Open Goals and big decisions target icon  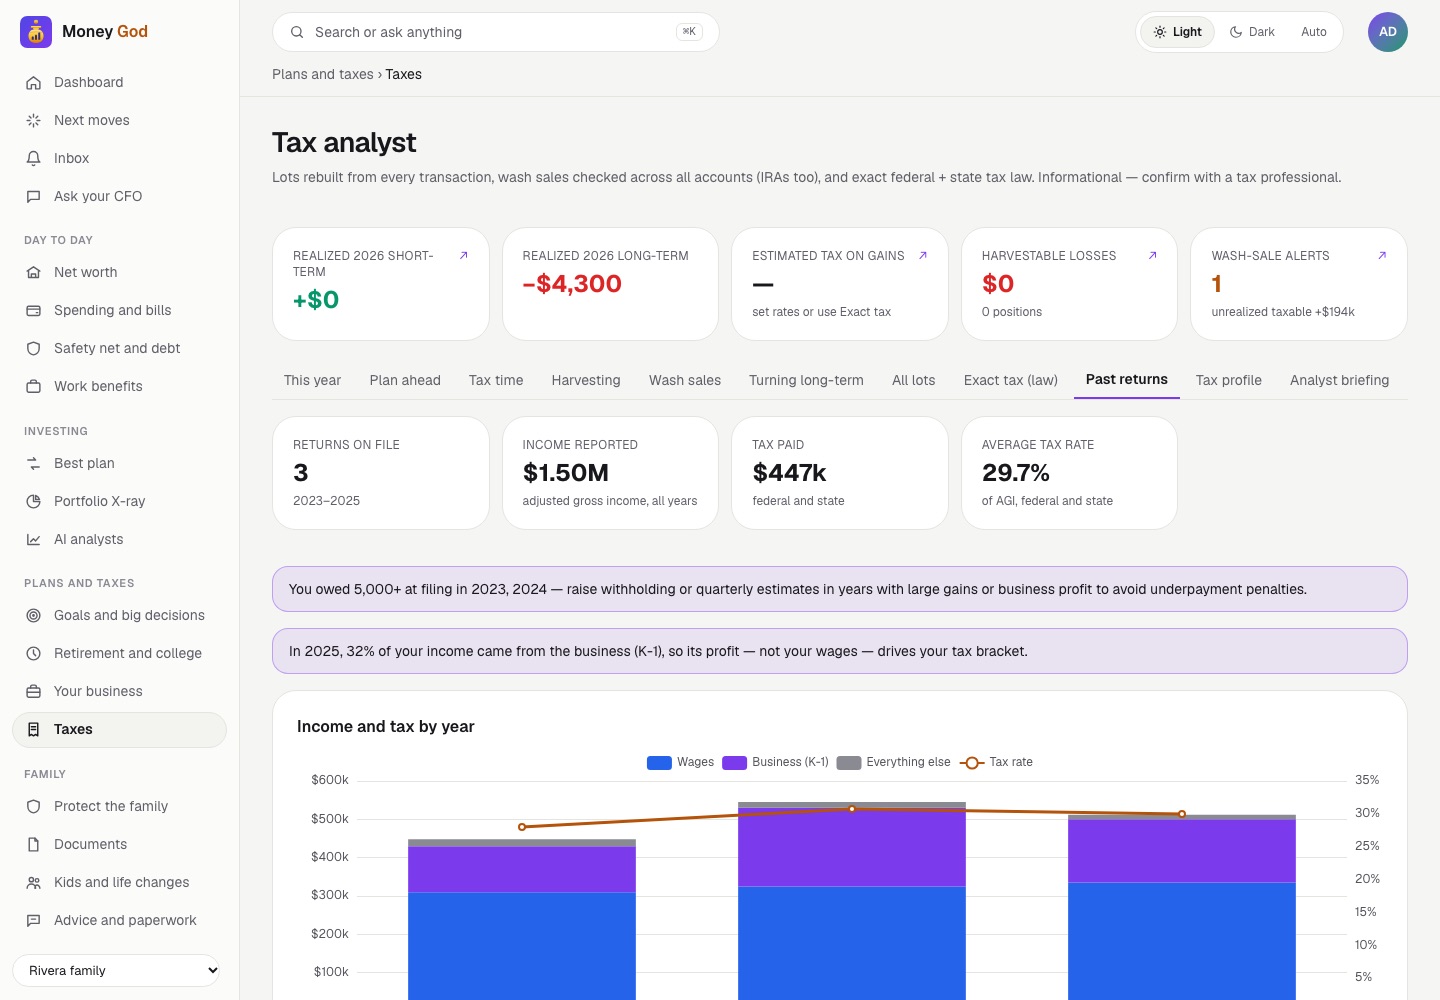click(33, 615)
